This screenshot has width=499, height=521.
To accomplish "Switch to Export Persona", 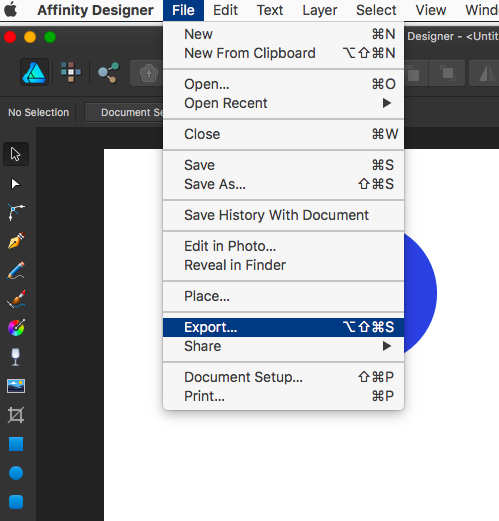I will tap(108, 72).
